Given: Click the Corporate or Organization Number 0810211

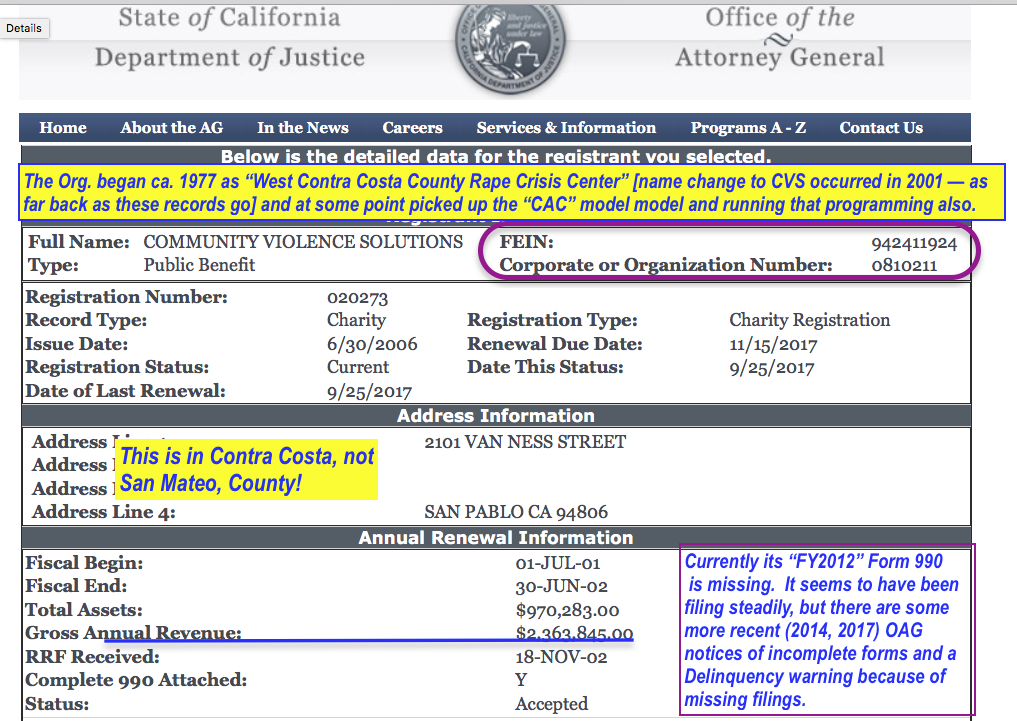Looking at the screenshot, I should [903, 265].
